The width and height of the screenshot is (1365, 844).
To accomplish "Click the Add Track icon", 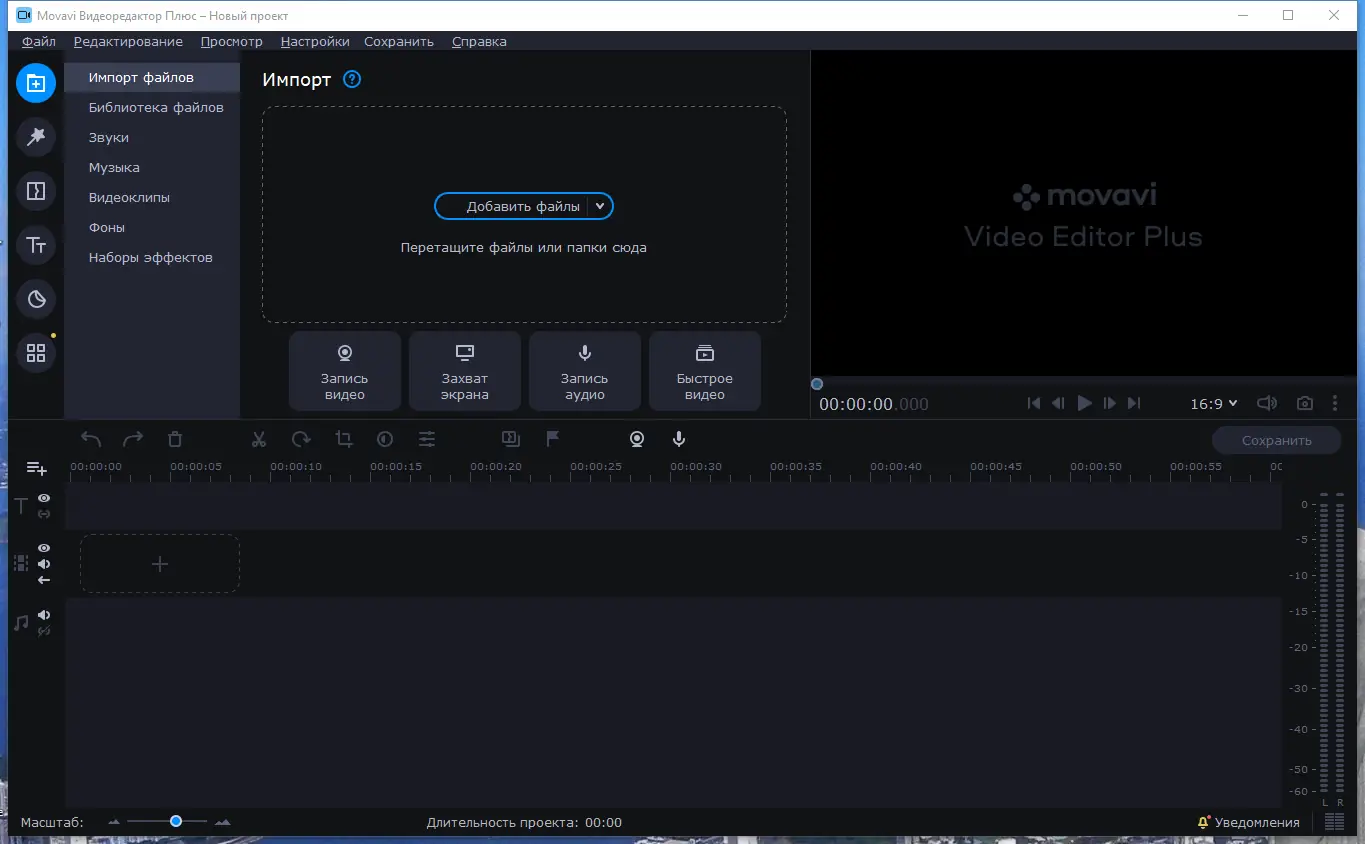I will tap(36, 467).
